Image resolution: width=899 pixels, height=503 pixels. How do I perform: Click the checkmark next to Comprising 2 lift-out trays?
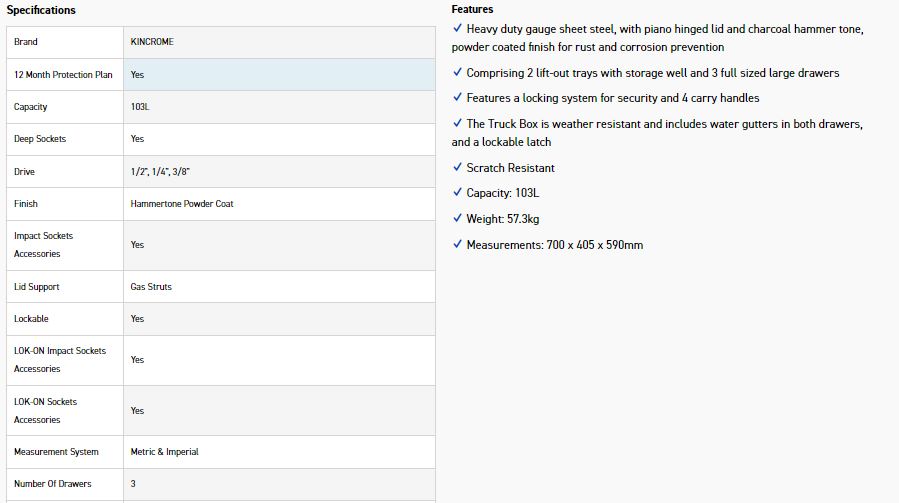[457, 73]
